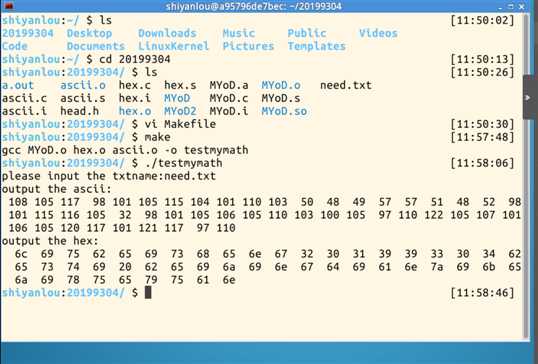Maximize the terminal window
The image size is (538, 364).
511,6
